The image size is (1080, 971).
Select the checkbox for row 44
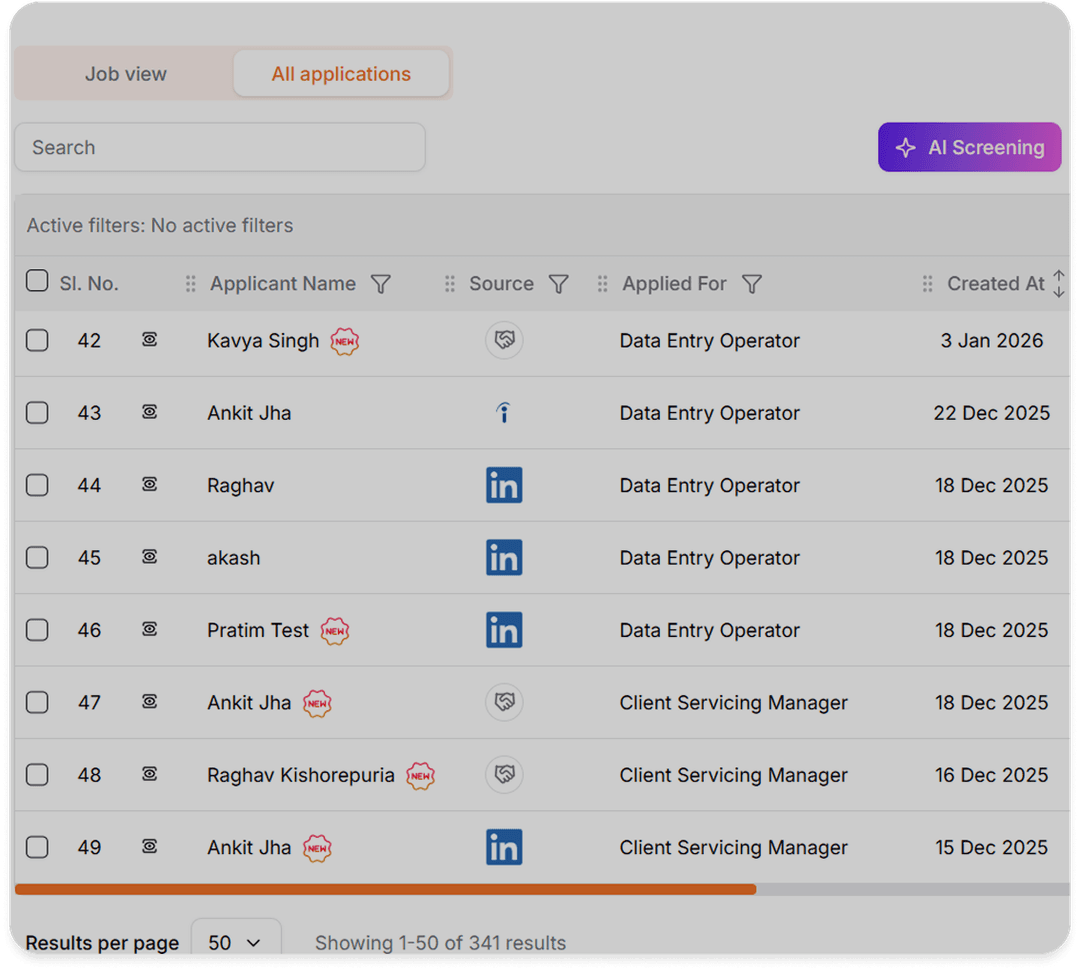37,485
